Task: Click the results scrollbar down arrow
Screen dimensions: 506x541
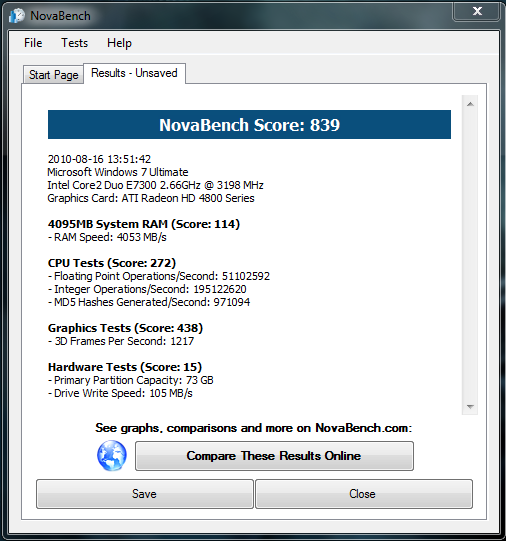Action: coord(470,406)
